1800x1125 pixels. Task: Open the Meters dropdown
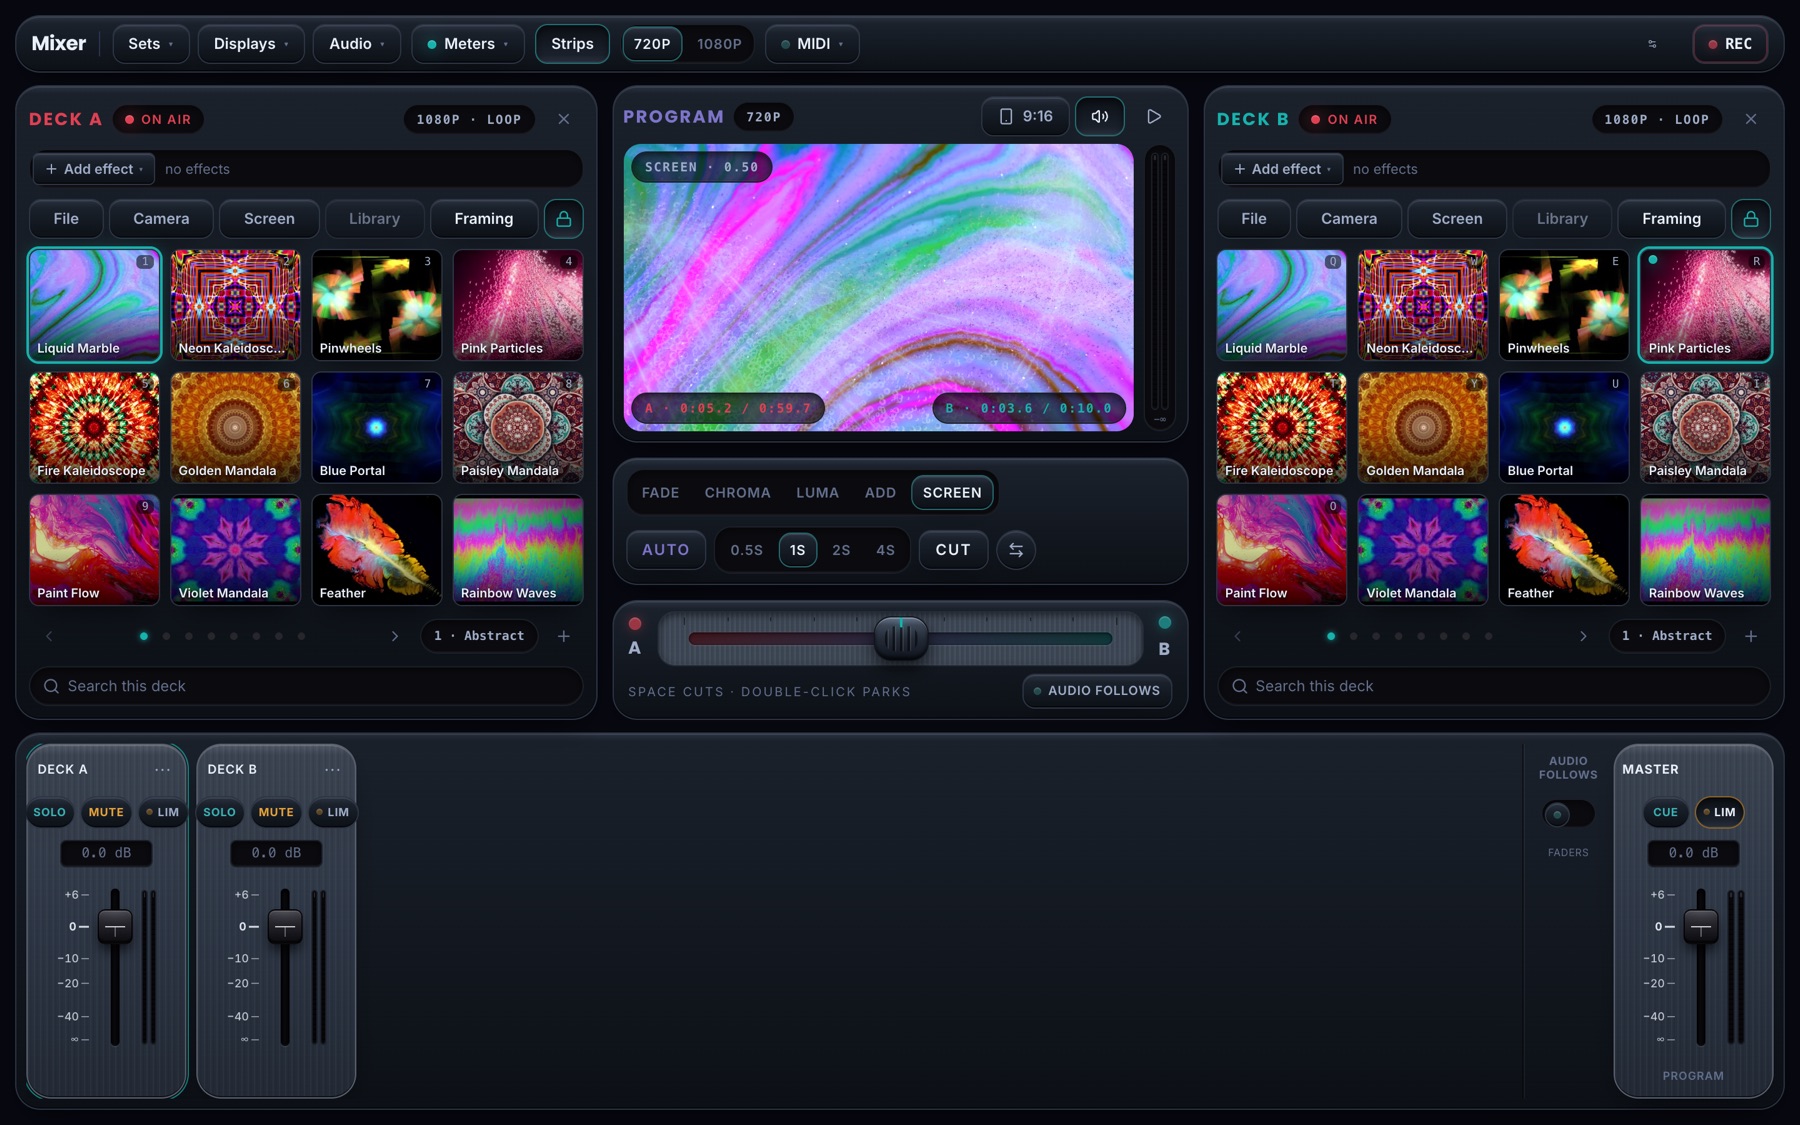[467, 44]
